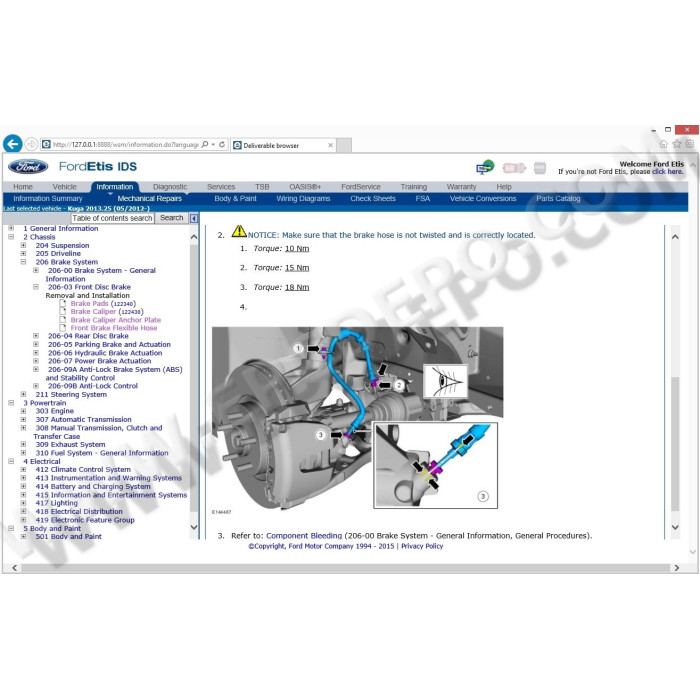Select 206-05 Parking Brake and Actuation

tap(109, 344)
